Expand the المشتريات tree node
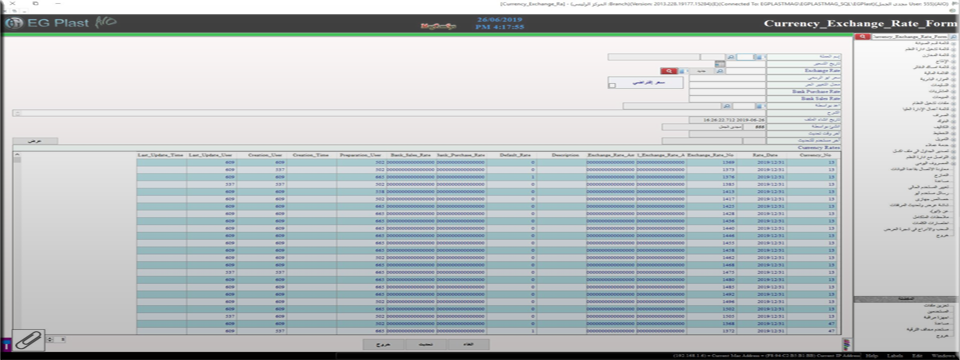960x360 pixels. [x=953, y=91]
